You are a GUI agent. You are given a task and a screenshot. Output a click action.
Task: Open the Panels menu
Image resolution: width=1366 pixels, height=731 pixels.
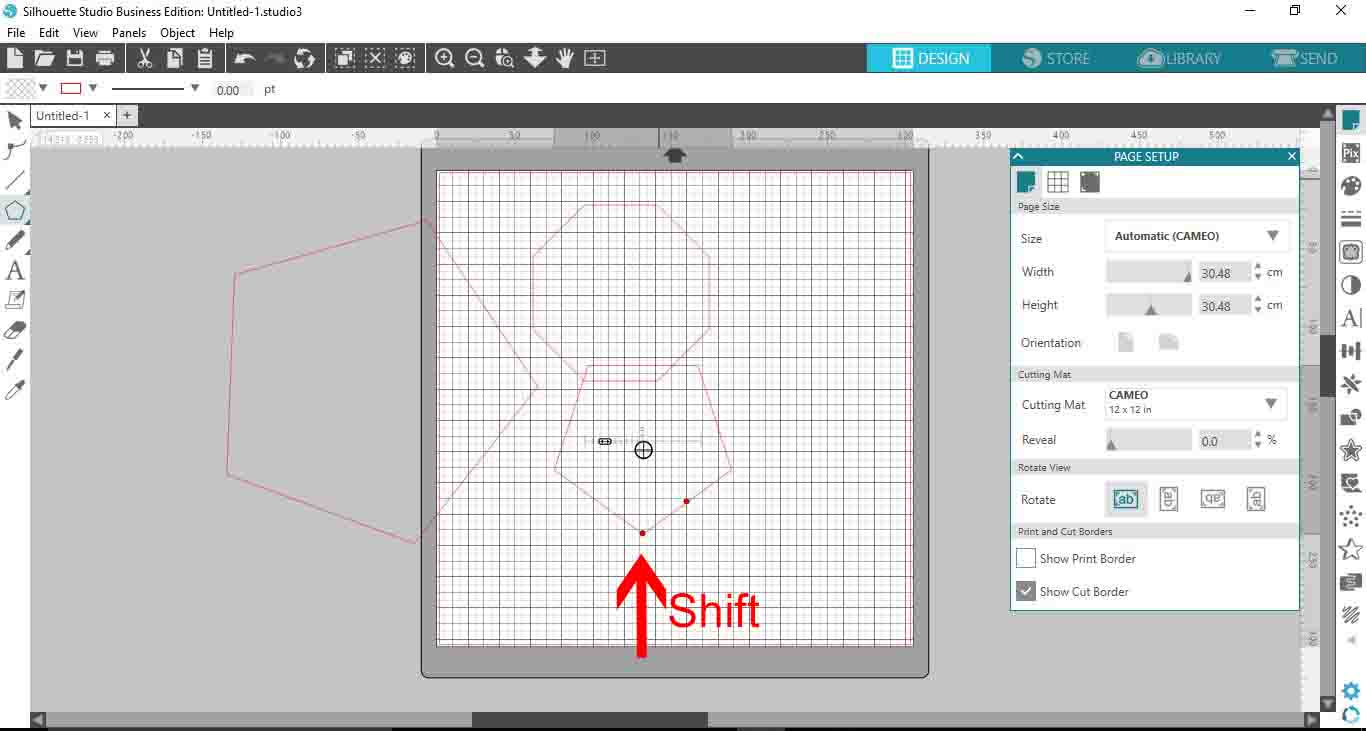coord(129,32)
